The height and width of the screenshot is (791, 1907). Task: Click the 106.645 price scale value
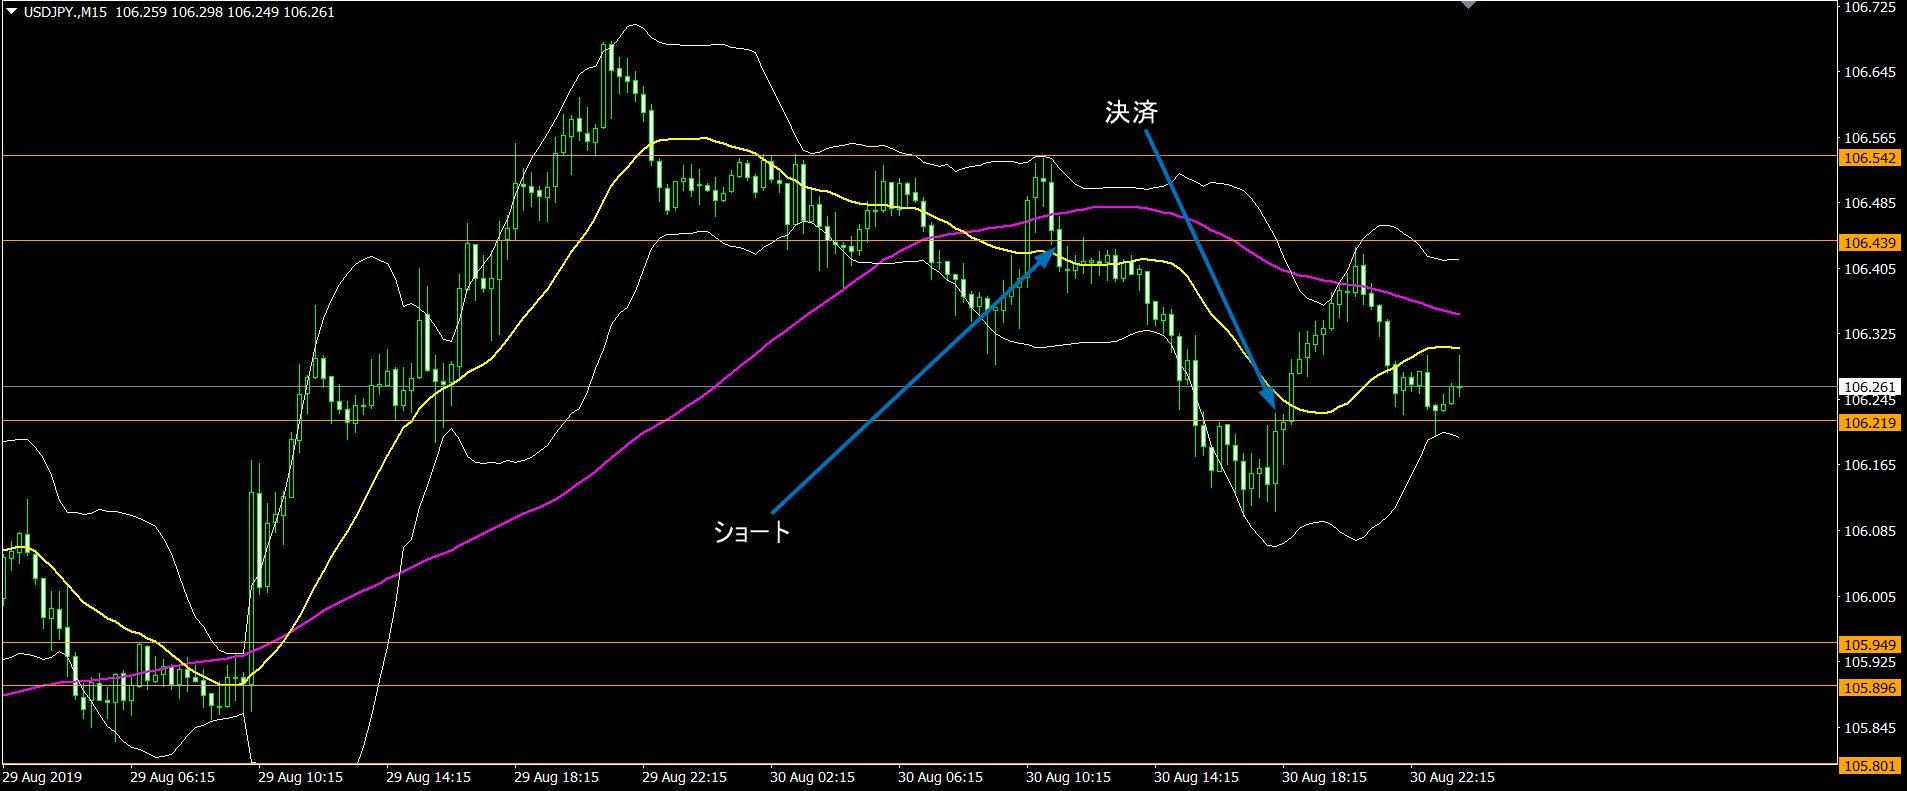tap(1870, 72)
